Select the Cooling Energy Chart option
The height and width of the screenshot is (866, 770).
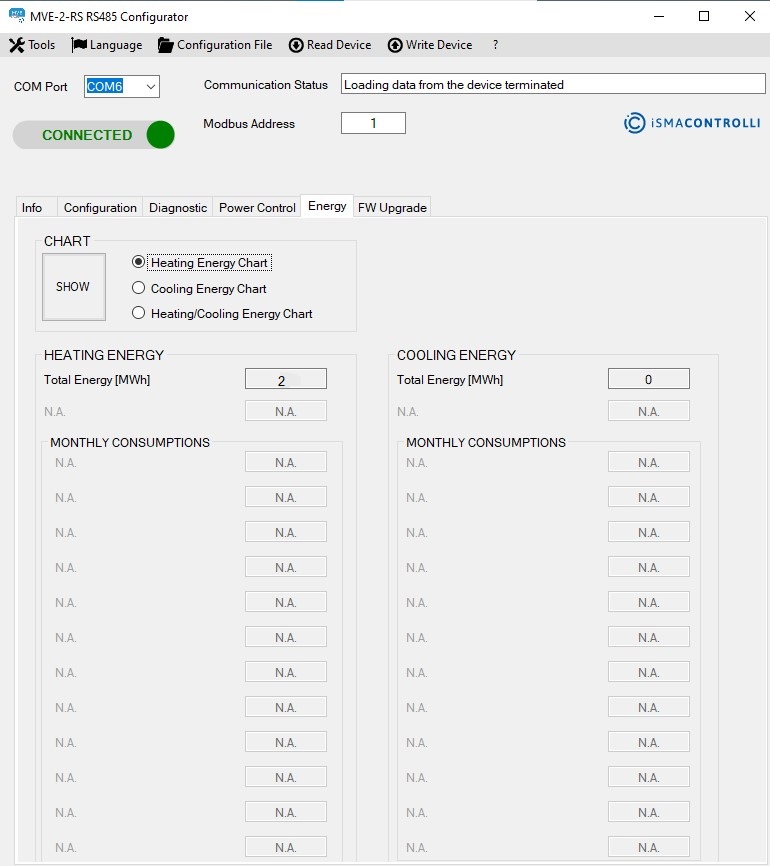tap(139, 288)
